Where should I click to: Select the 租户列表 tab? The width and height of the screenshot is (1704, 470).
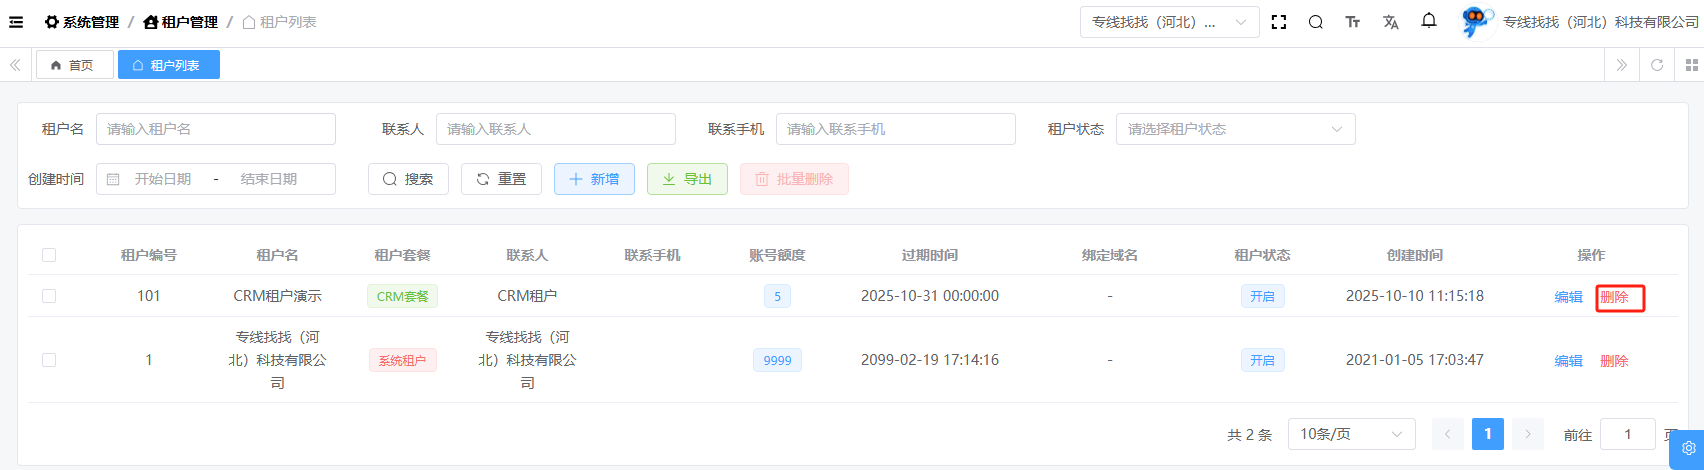pyautogui.click(x=168, y=65)
